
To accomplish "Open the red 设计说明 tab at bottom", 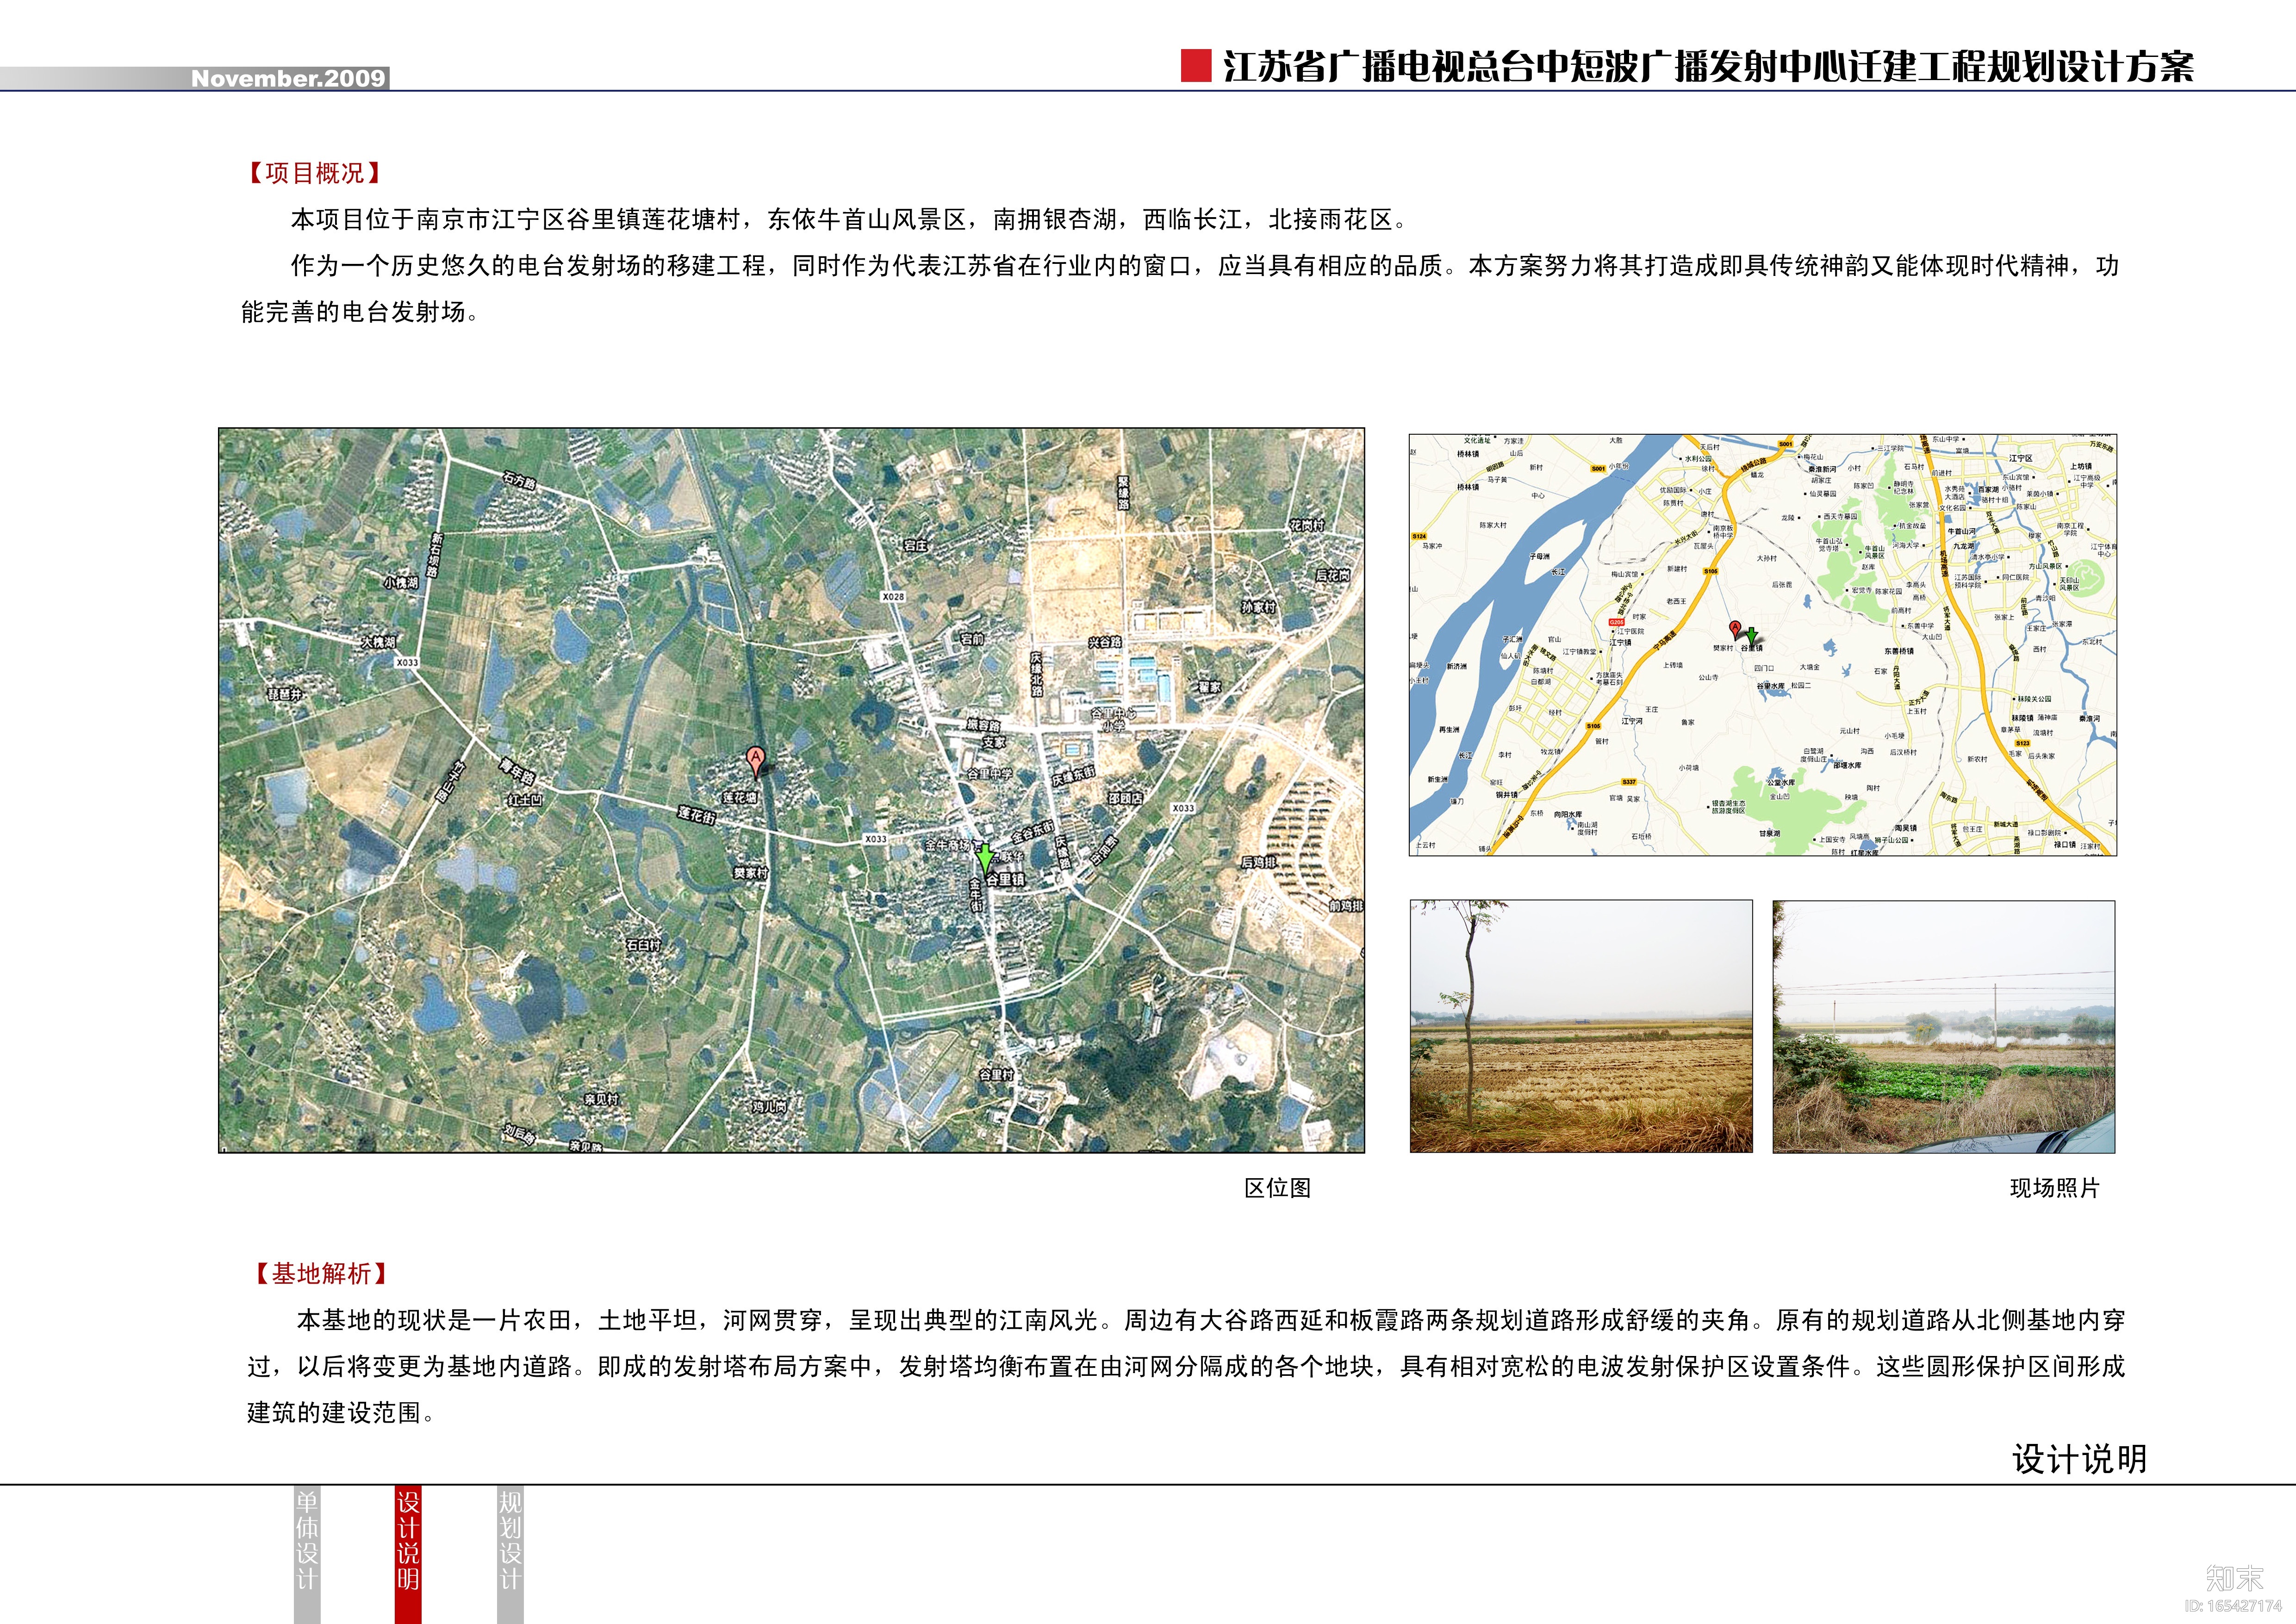I will click(x=408, y=1554).
